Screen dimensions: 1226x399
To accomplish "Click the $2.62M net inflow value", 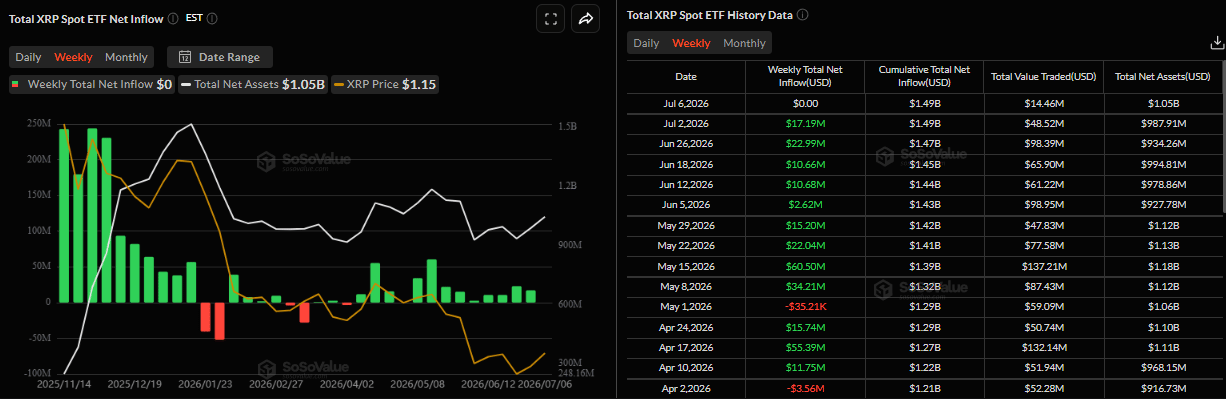I will click(x=805, y=205).
